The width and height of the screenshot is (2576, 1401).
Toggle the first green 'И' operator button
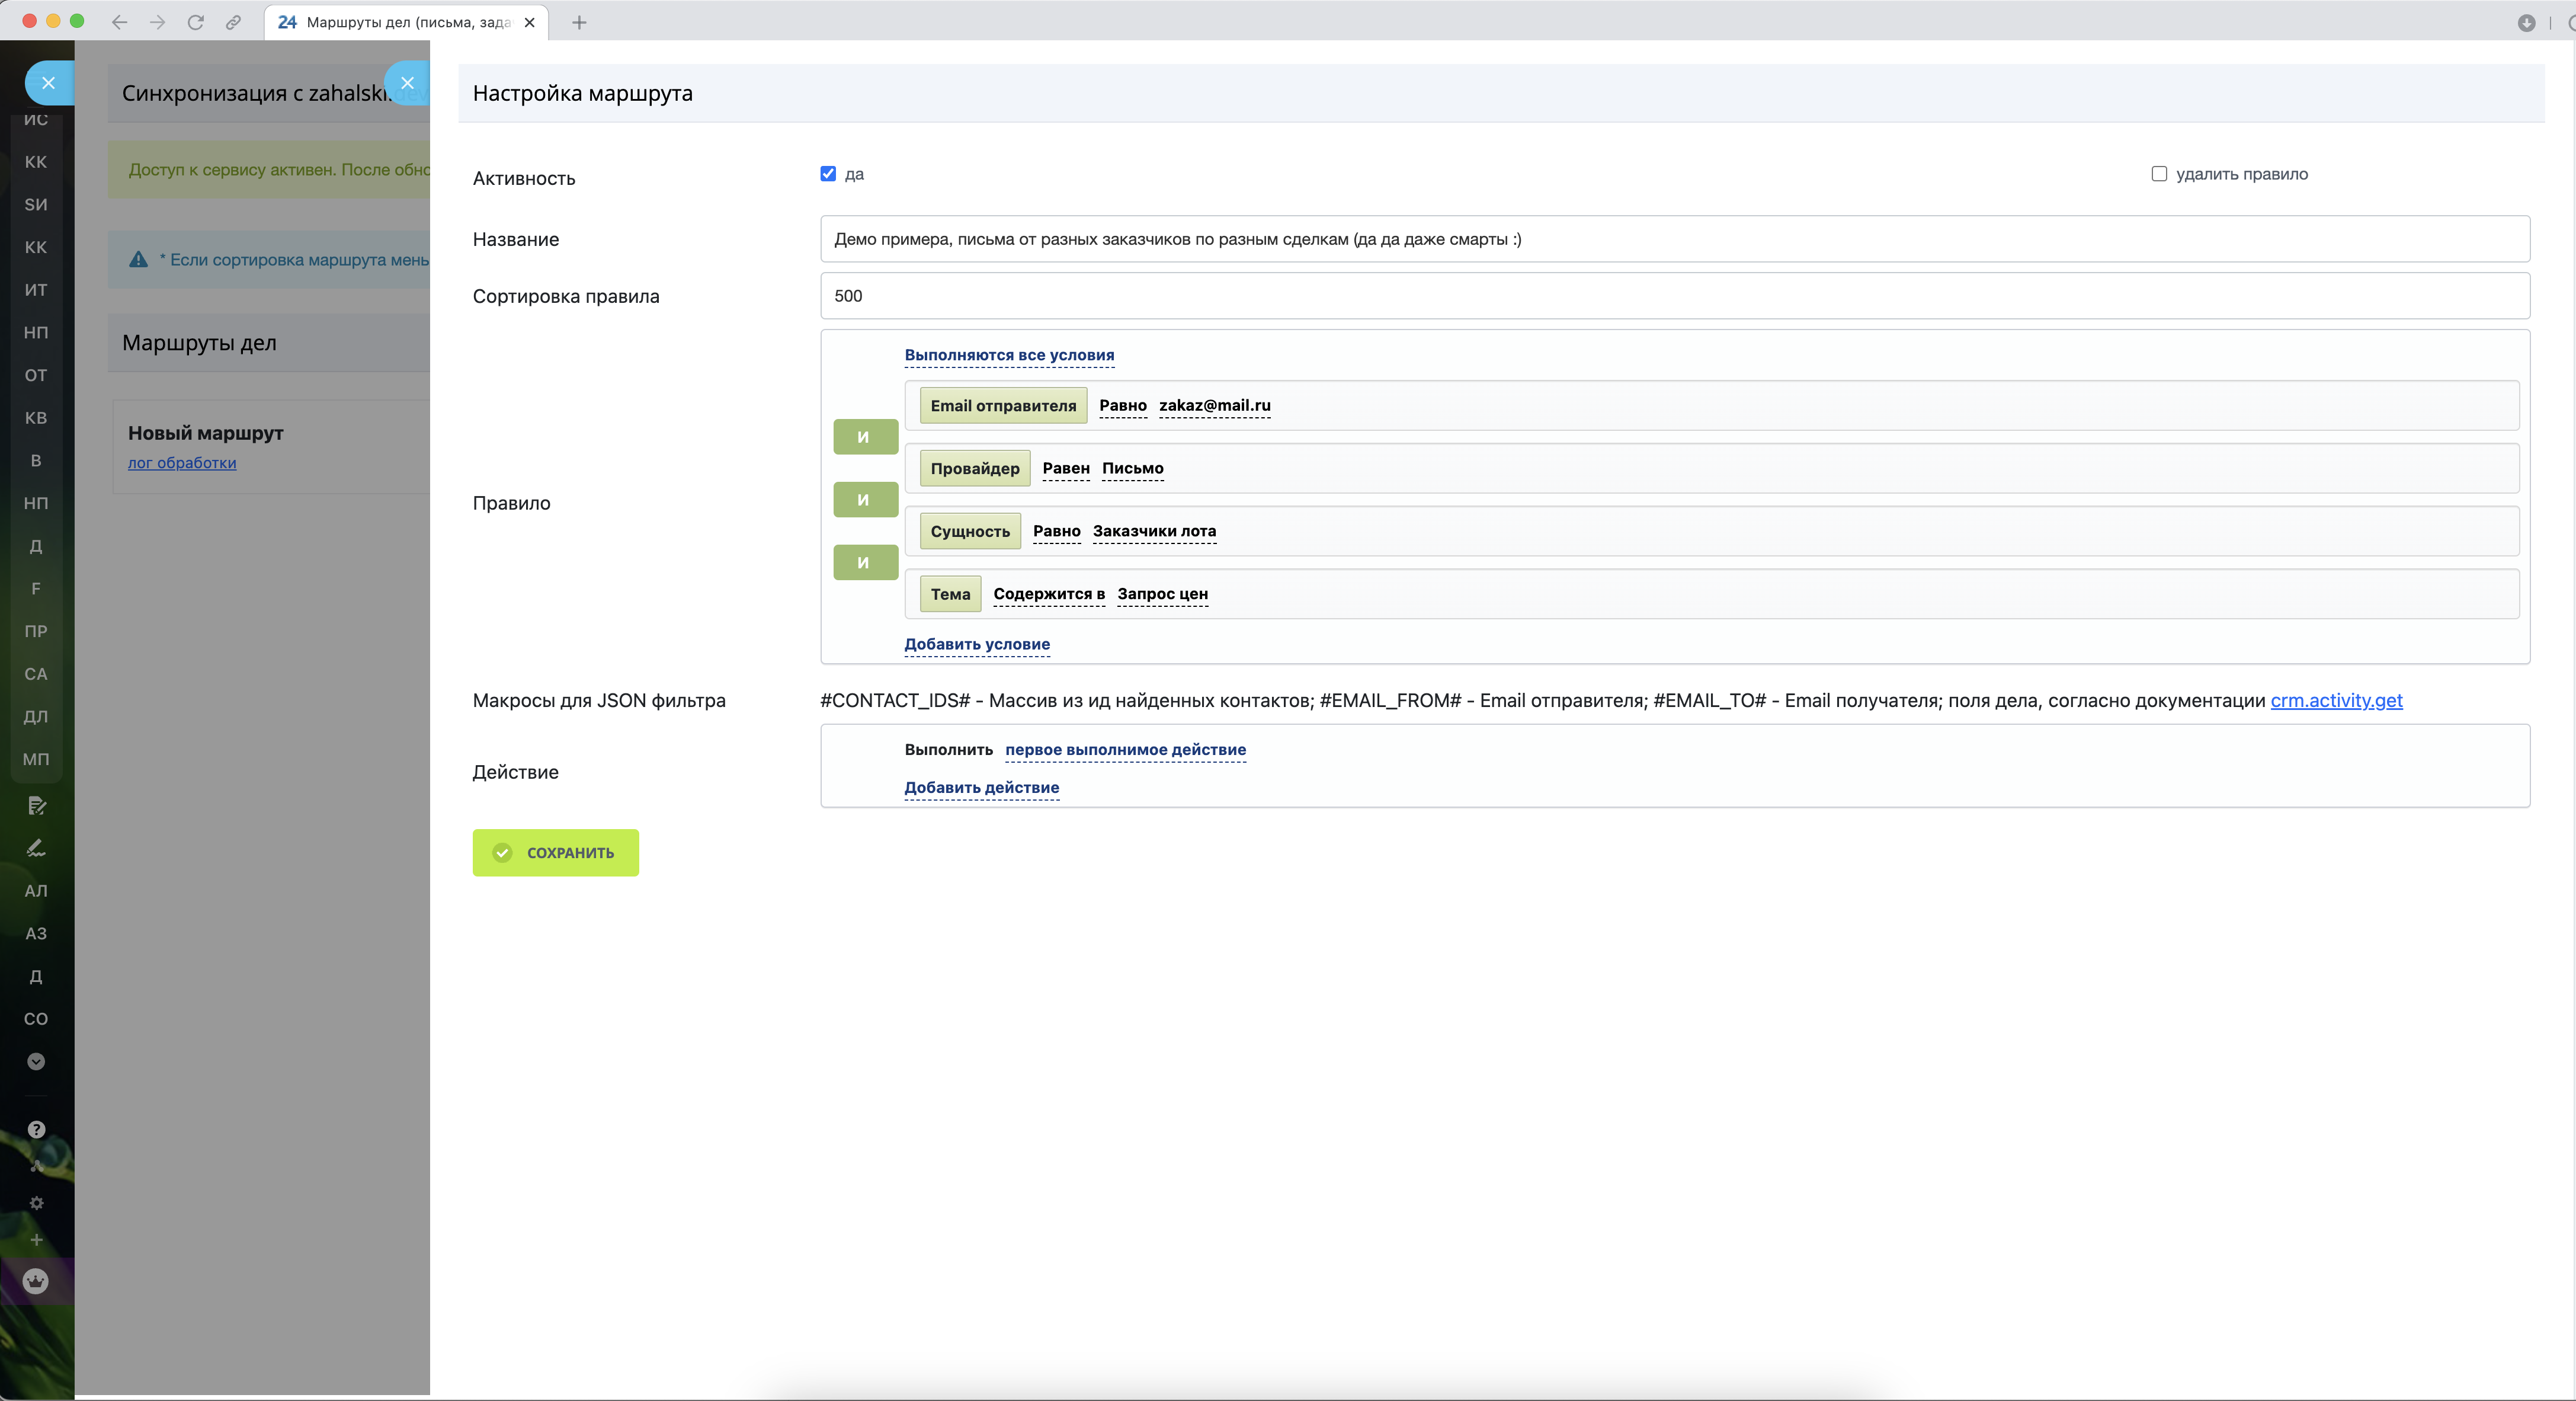(x=865, y=437)
